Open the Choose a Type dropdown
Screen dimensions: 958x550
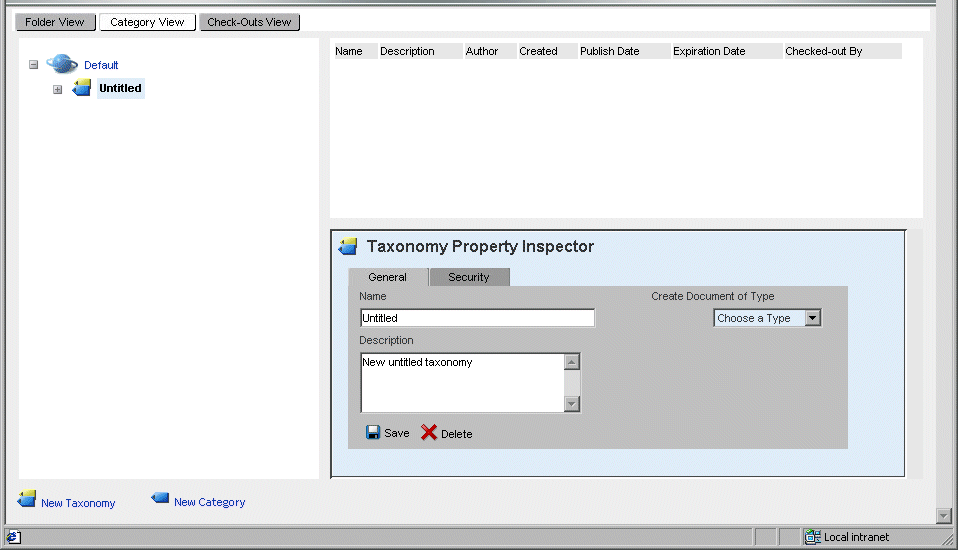tap(812, 318)
